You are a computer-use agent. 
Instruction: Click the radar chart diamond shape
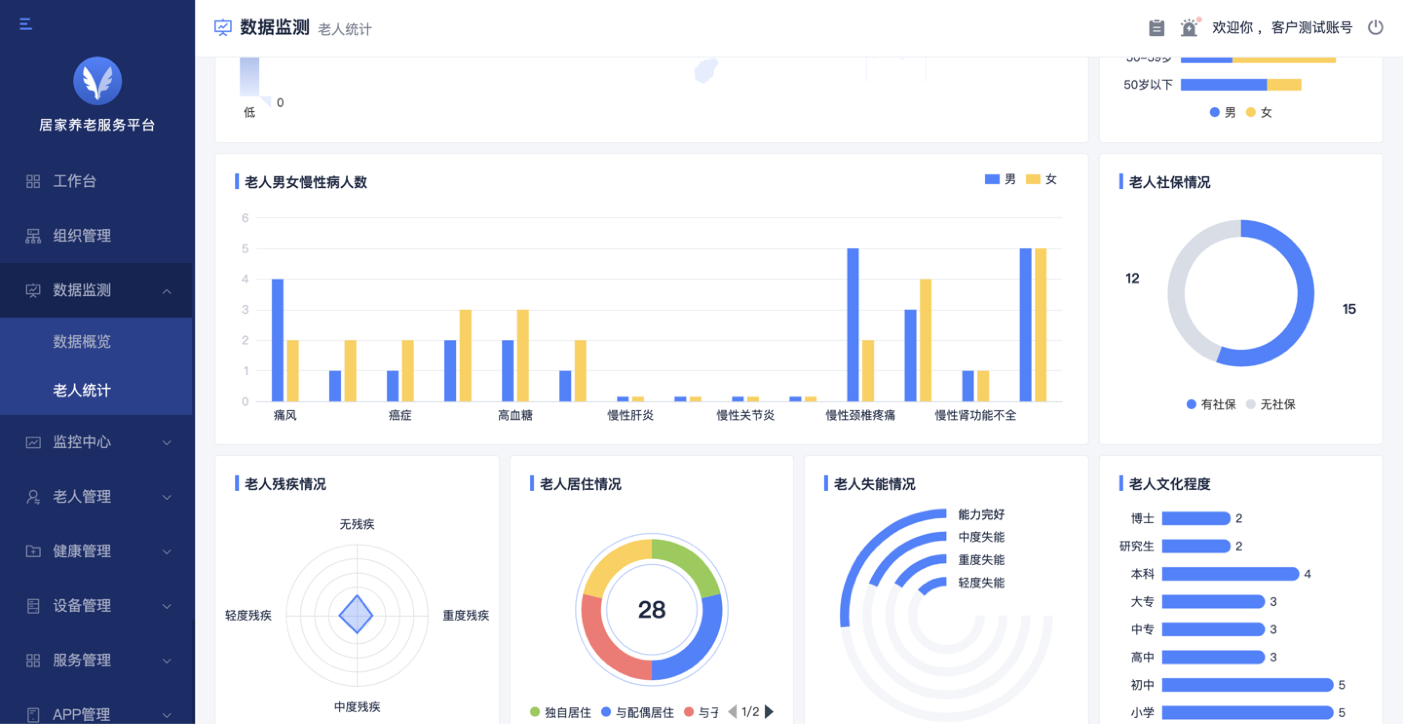click(356, 615)
